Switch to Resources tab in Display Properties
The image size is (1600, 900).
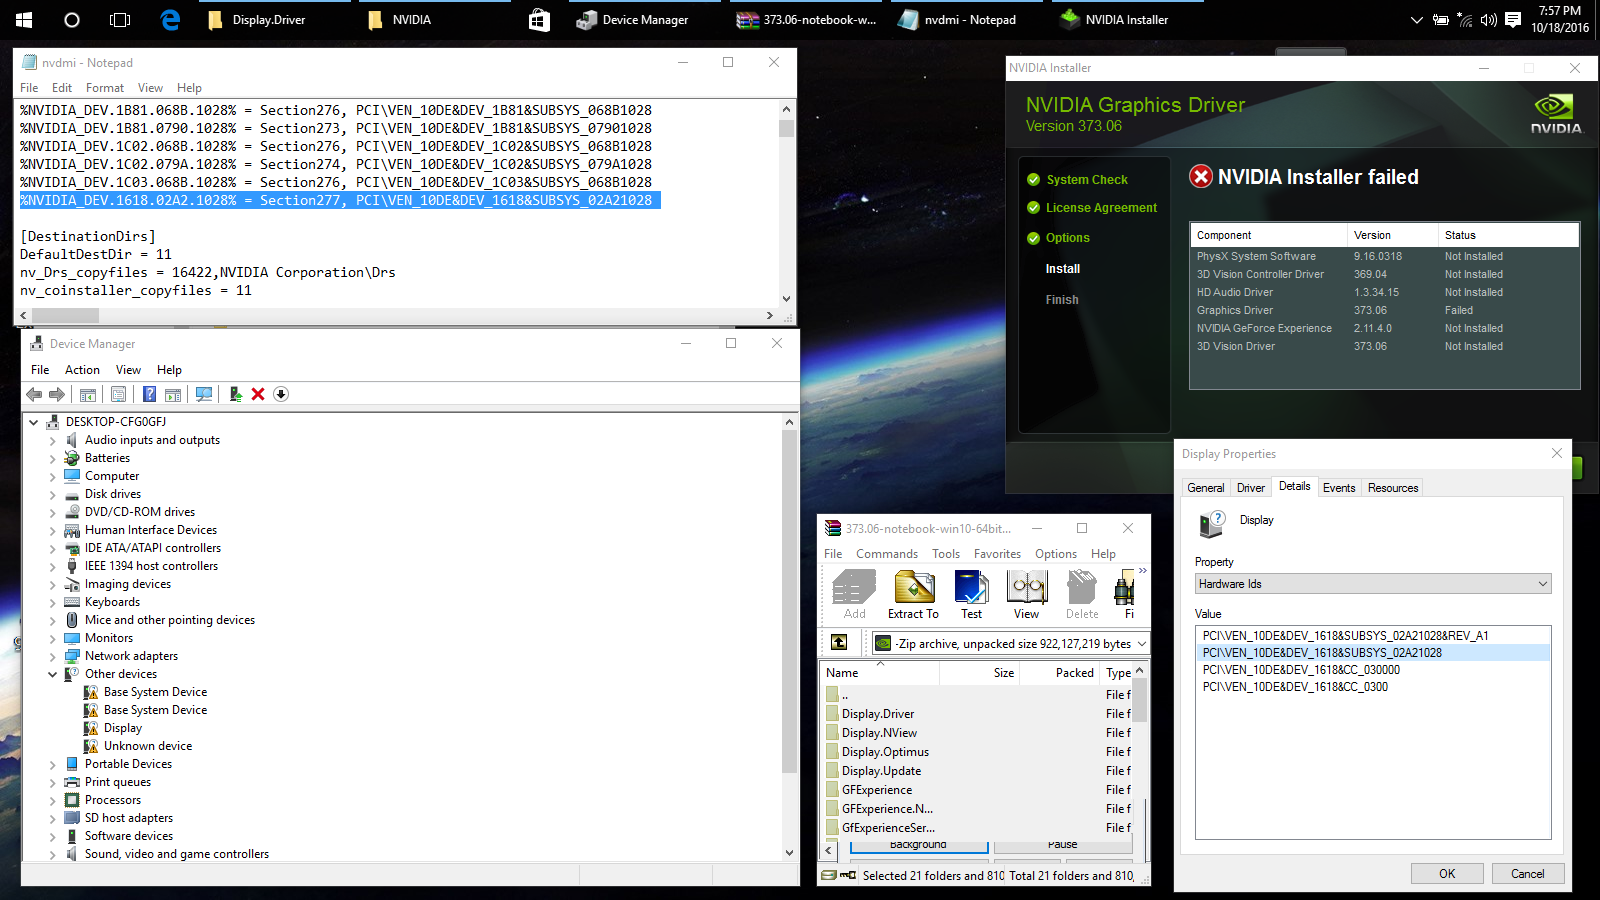1393,488
